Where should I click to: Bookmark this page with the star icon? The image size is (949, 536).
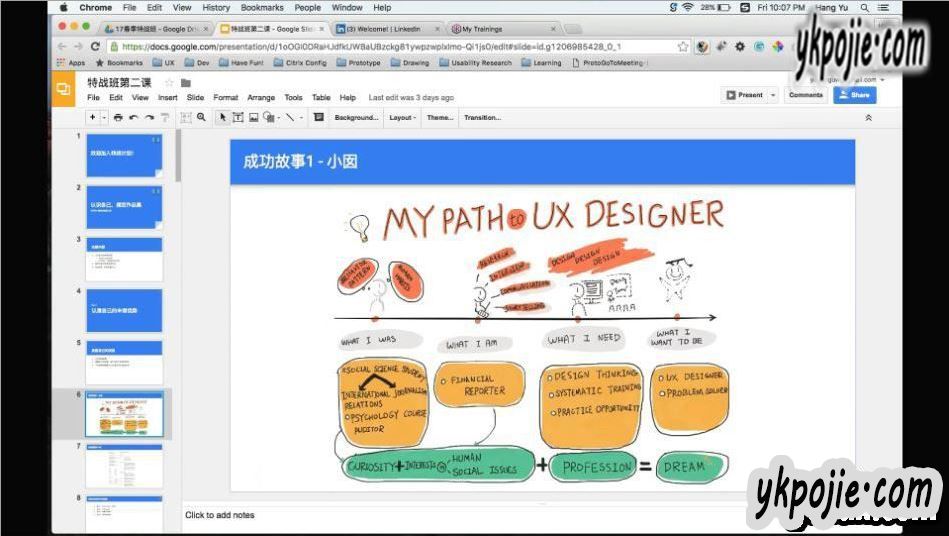point(683,46)
